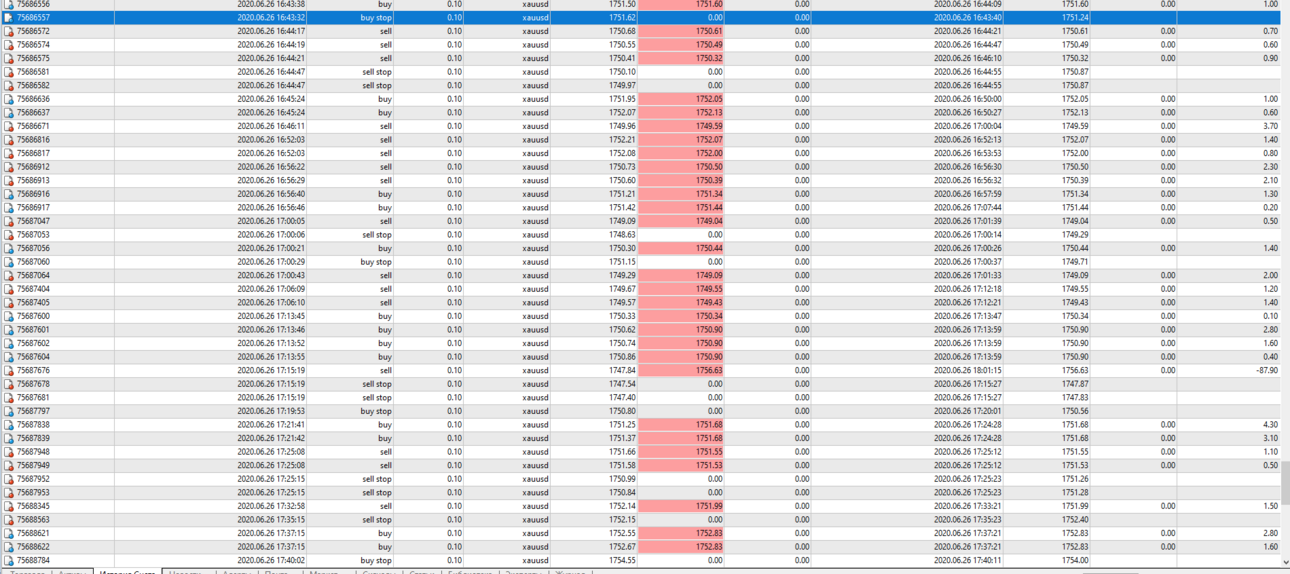Select the 3.10 profit value
Viewport: 1290px width, 574px height.
1270,438
